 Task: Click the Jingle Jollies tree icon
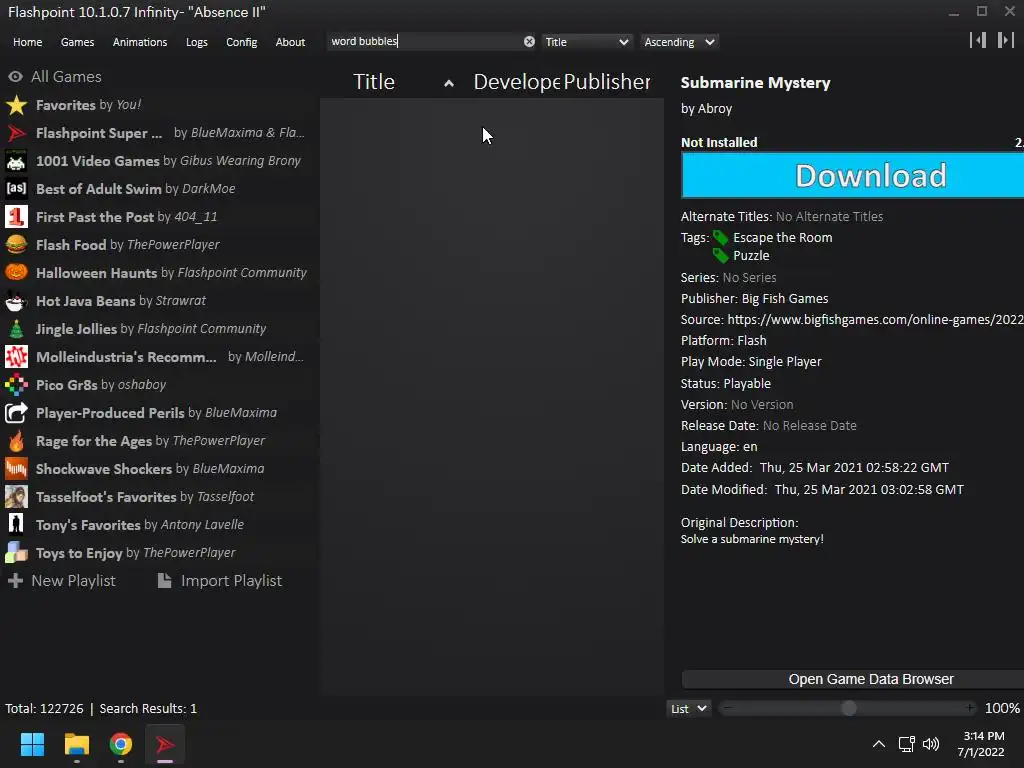point(16,329)
